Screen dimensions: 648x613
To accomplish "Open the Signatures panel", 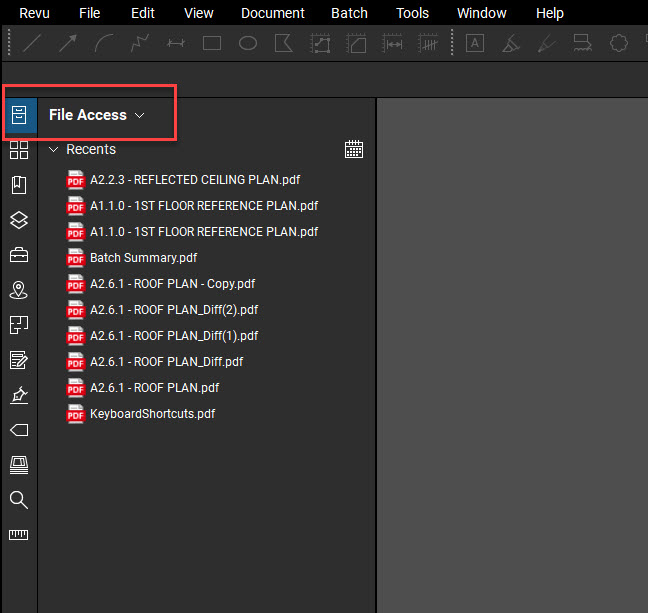I will [19, 395].
